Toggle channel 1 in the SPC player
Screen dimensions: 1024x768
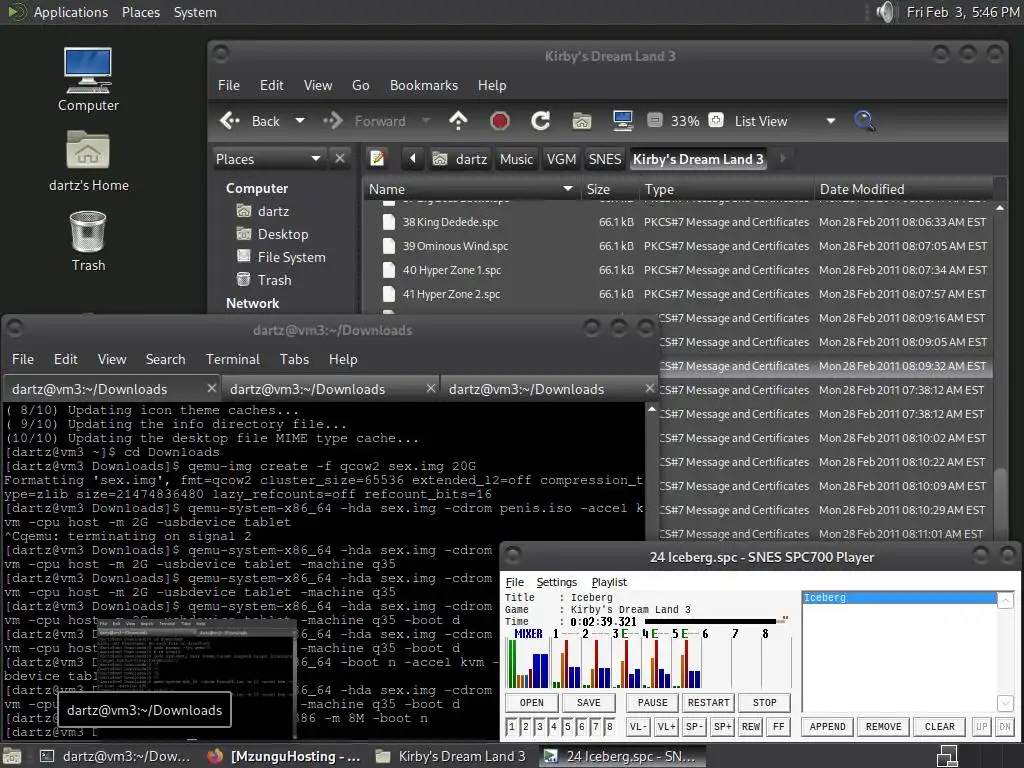pos(512,726)
